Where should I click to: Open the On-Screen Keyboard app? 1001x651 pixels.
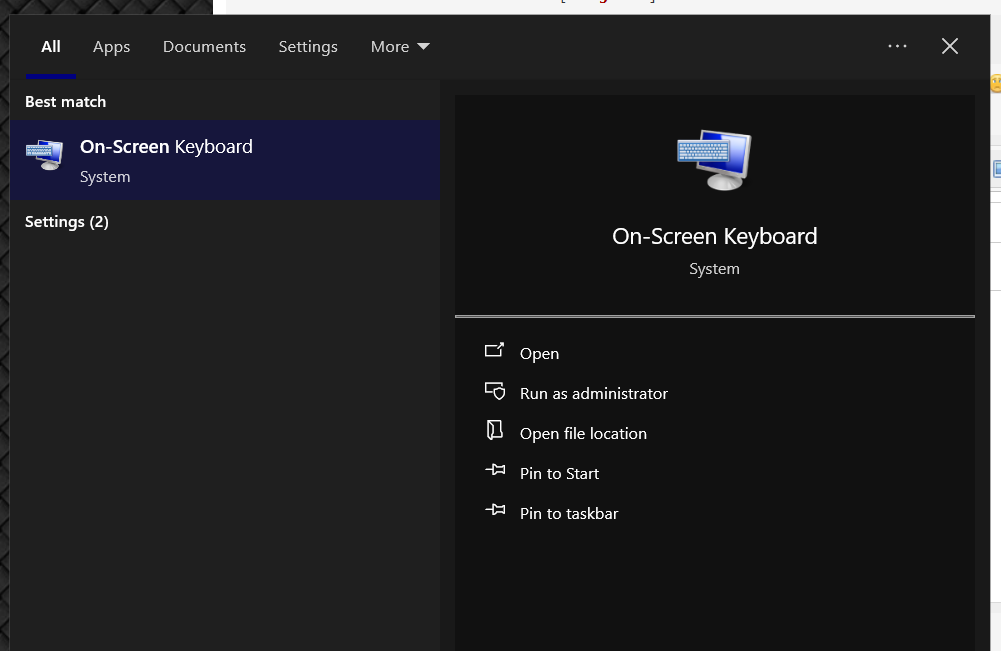pos(539,353)
